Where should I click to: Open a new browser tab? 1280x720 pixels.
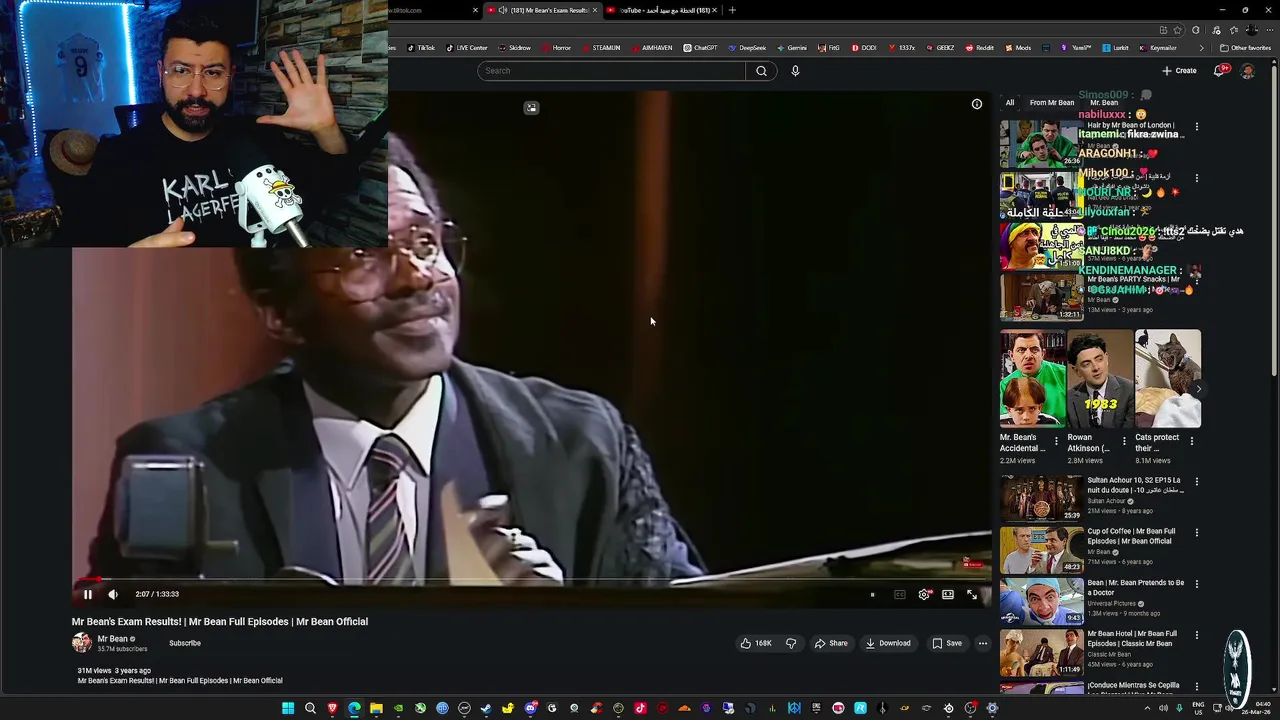[732, 10]
